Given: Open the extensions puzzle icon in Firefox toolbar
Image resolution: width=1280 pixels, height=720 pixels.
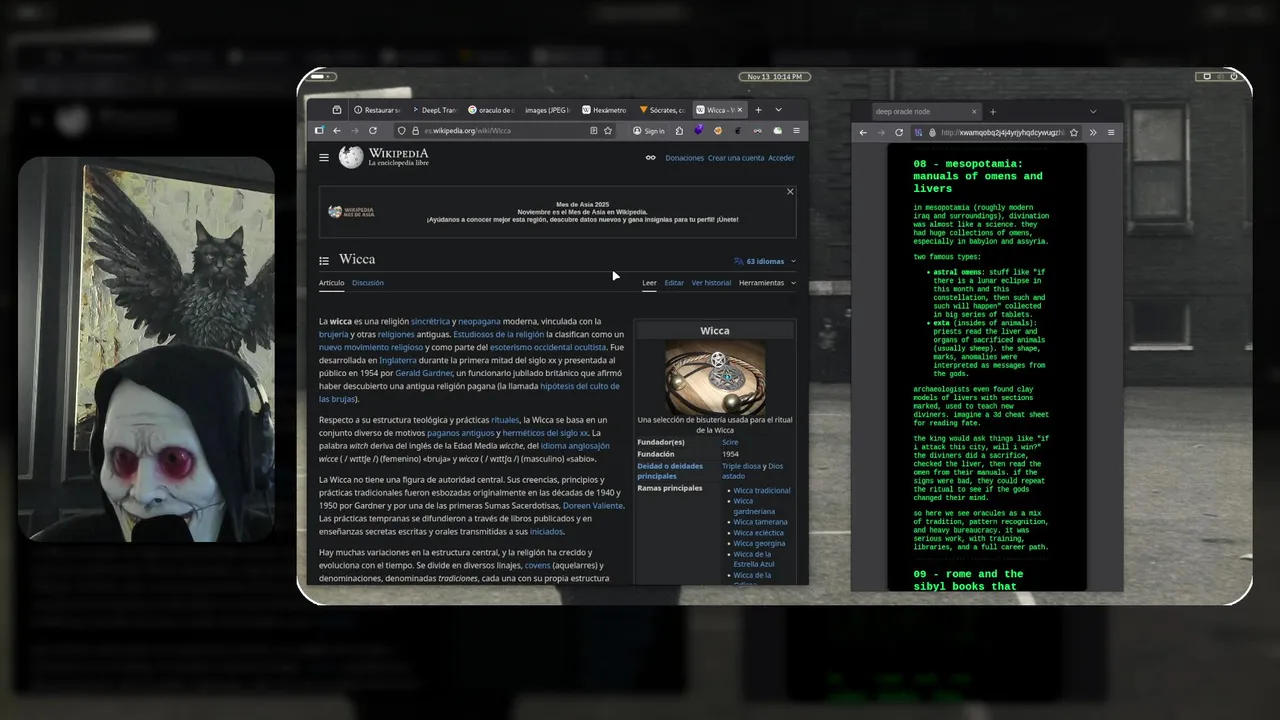Looking at the screenshot, I should [x=679, y=131].
